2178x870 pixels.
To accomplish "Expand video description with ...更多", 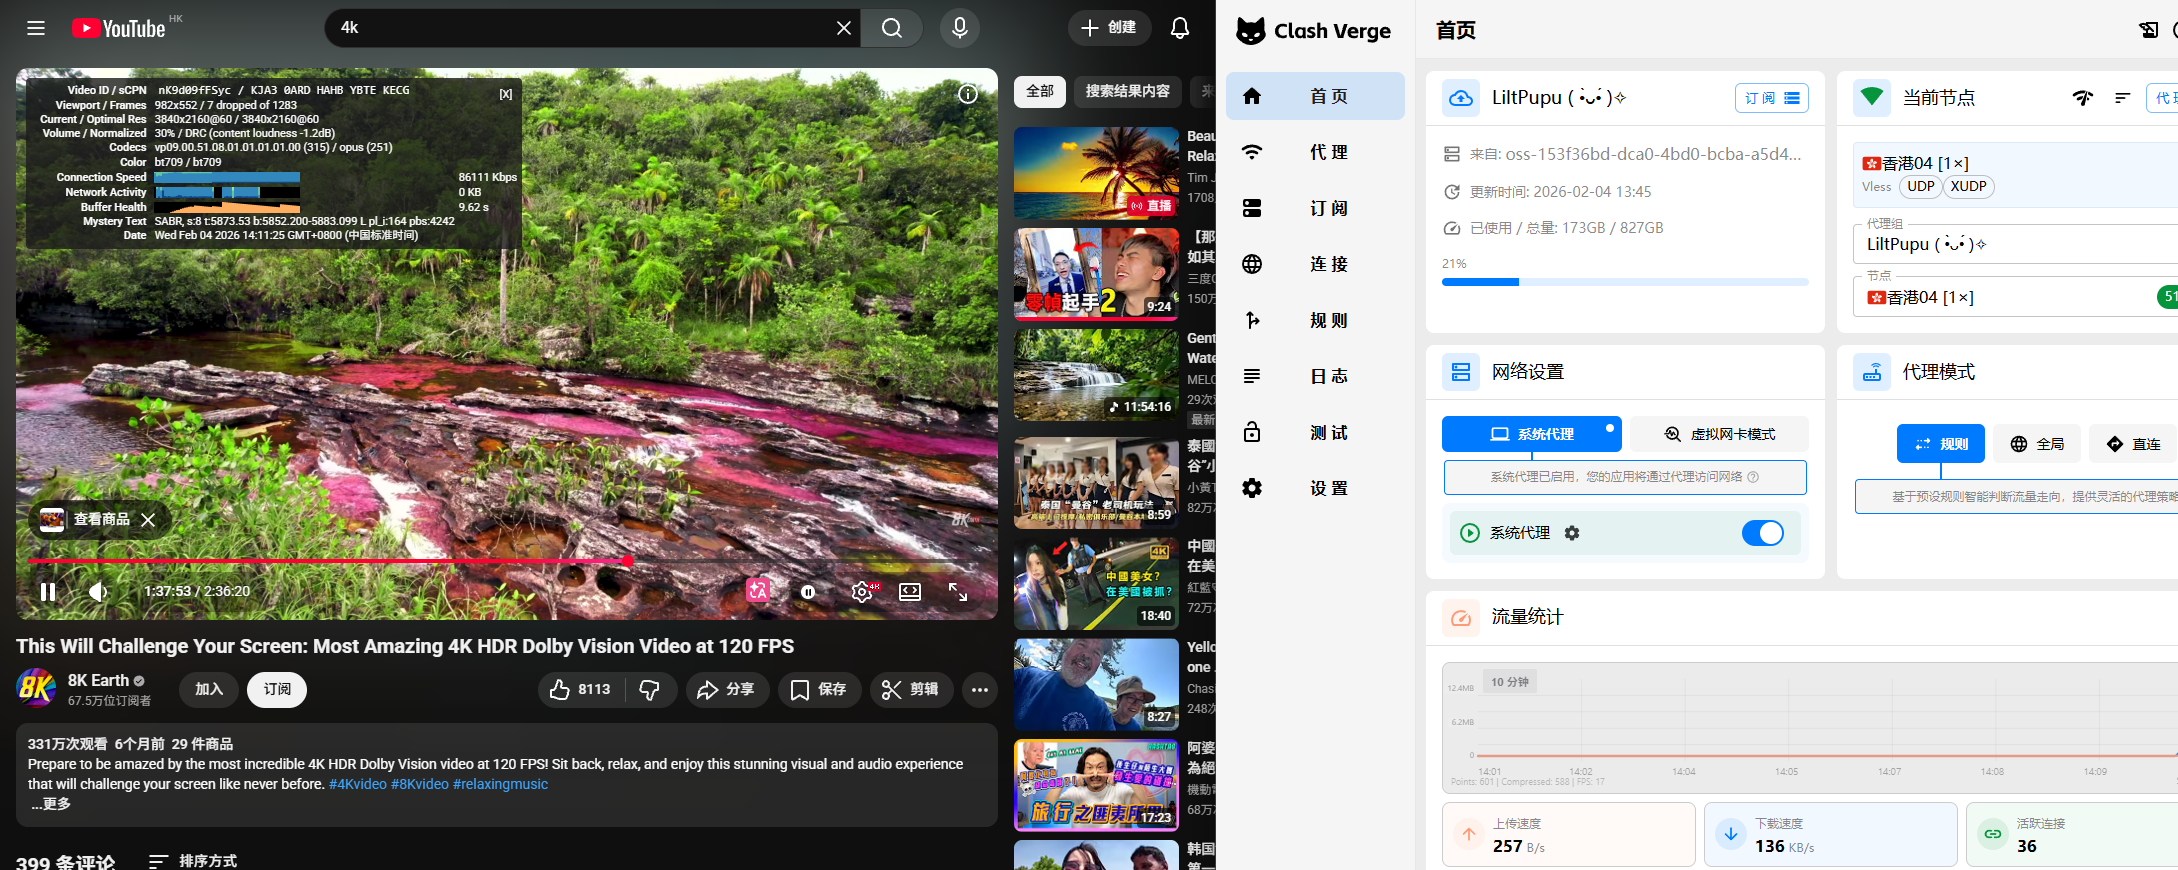I will pos(50,804).
